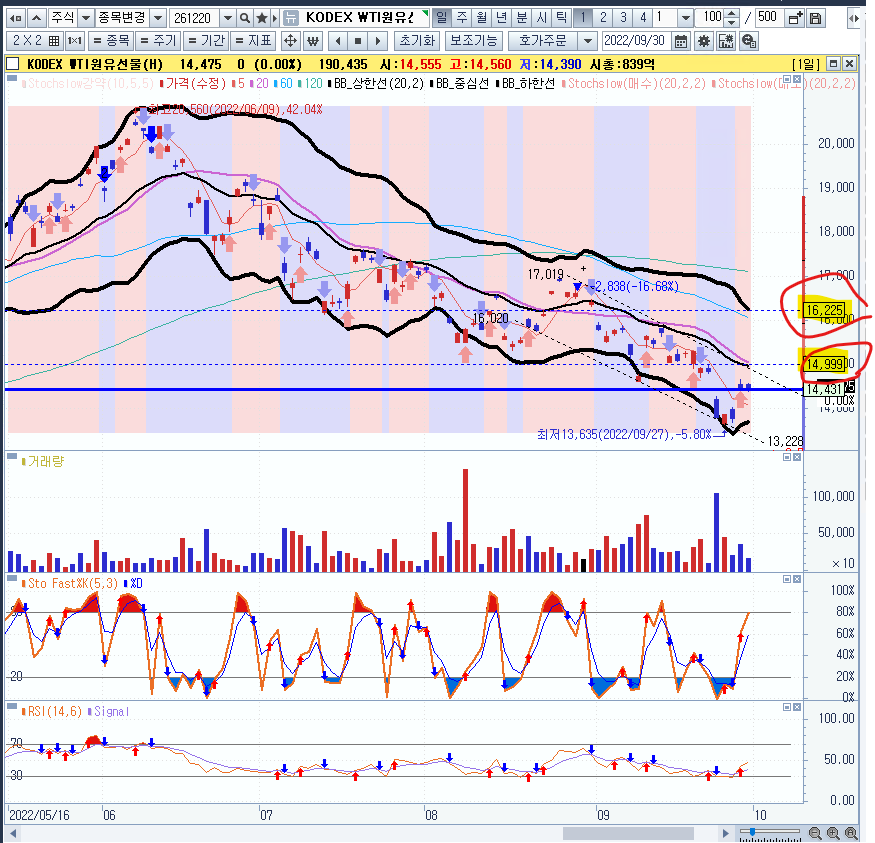Image resolution: width=875 pixels, height=843 pixels.
Task: Open the period number dropdown showing 1
Action: click(x=686, y=18)
